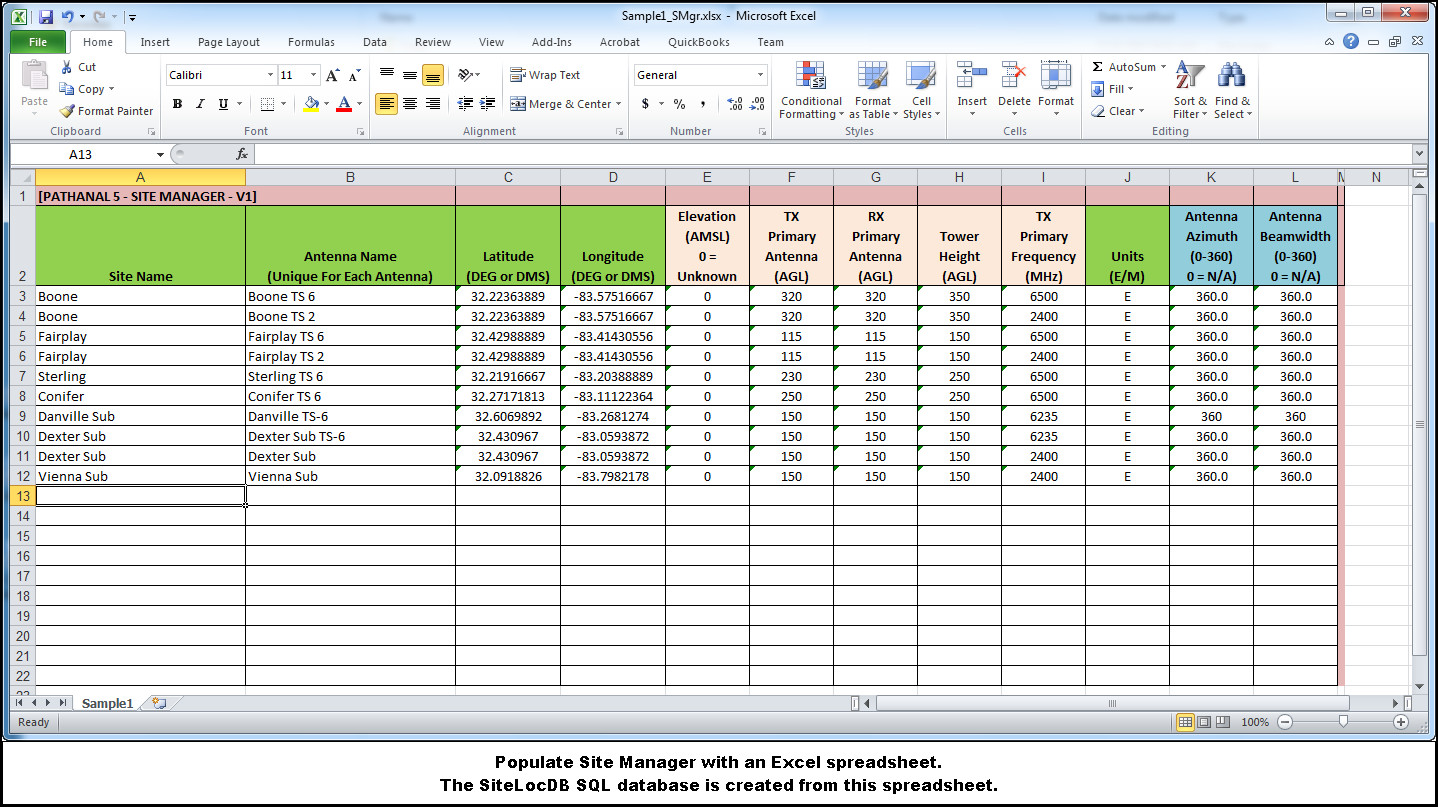Open the Name Box dropdown arrow
Viewport: 1438px width, 807px height.
point(160,155)
